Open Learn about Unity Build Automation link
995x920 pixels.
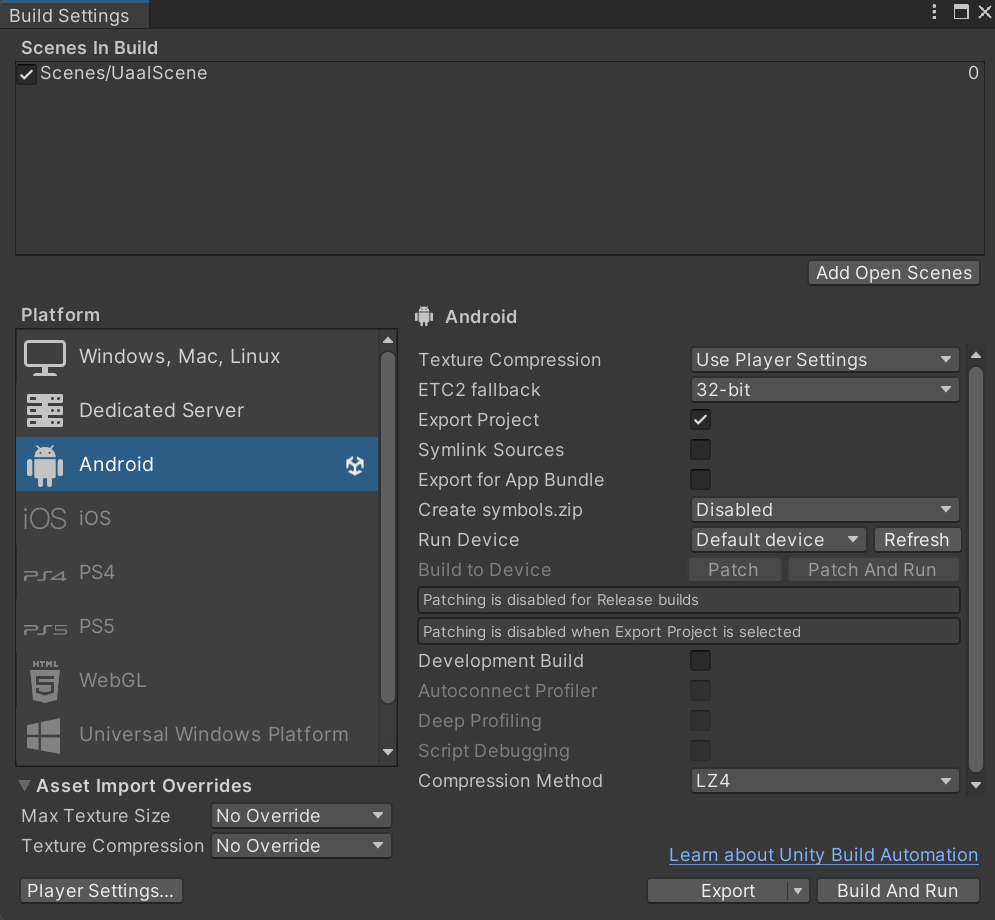823,855
